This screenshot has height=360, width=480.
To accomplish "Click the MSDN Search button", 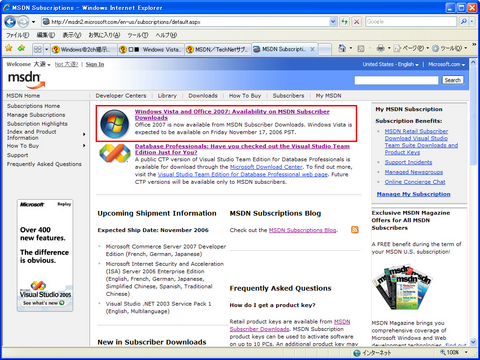I will click(453, 80).
